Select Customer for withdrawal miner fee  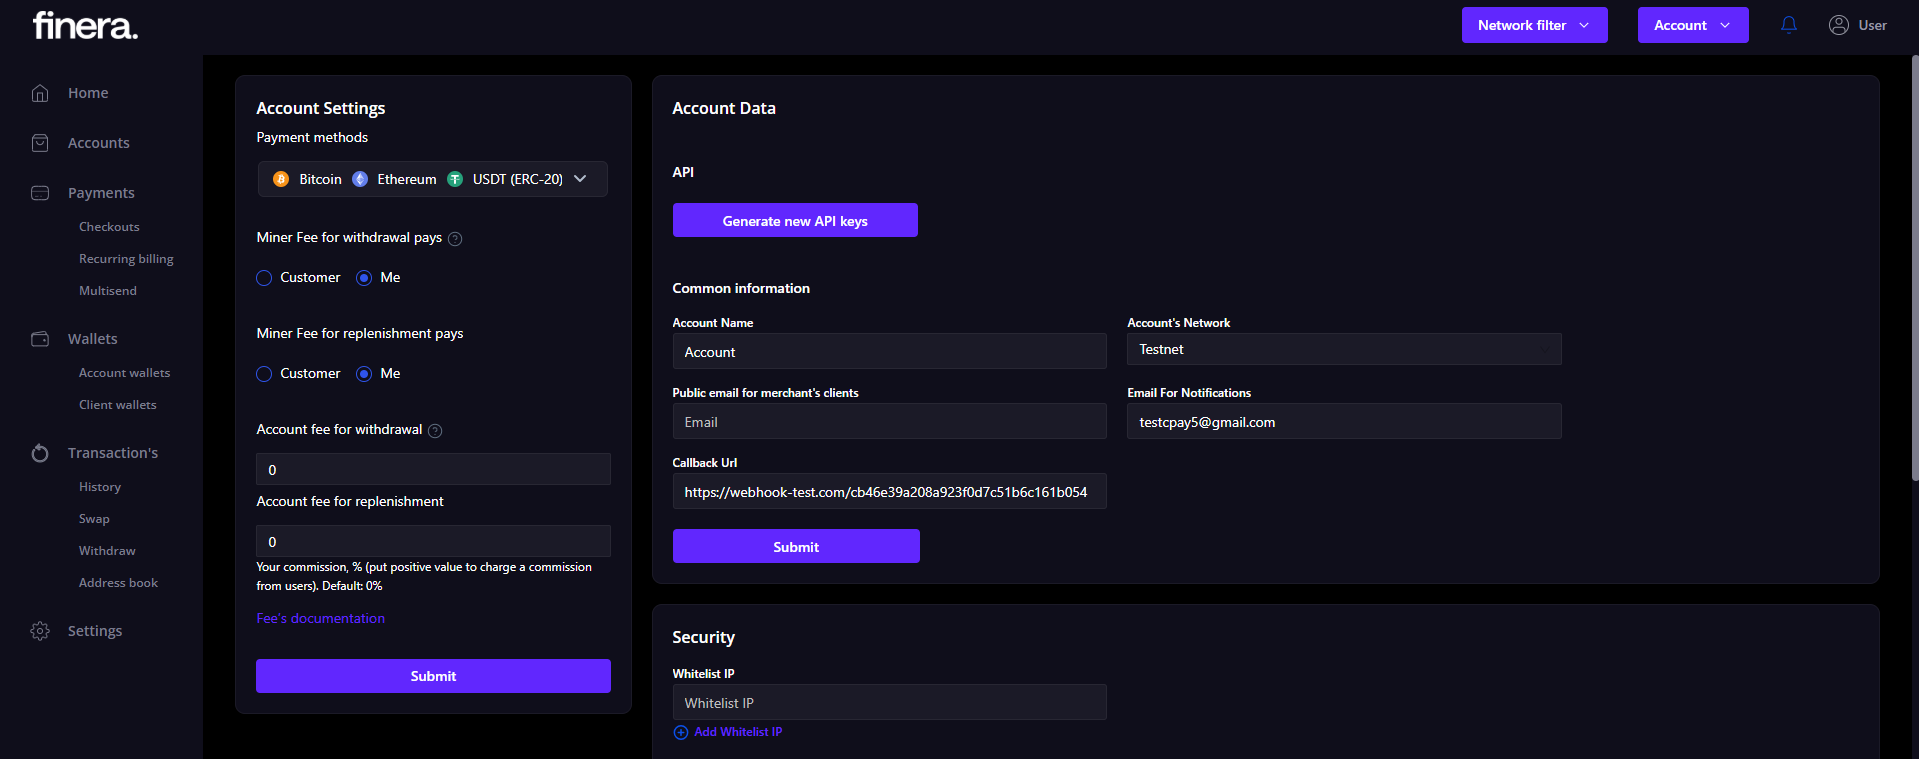click(x=264, y=278)
